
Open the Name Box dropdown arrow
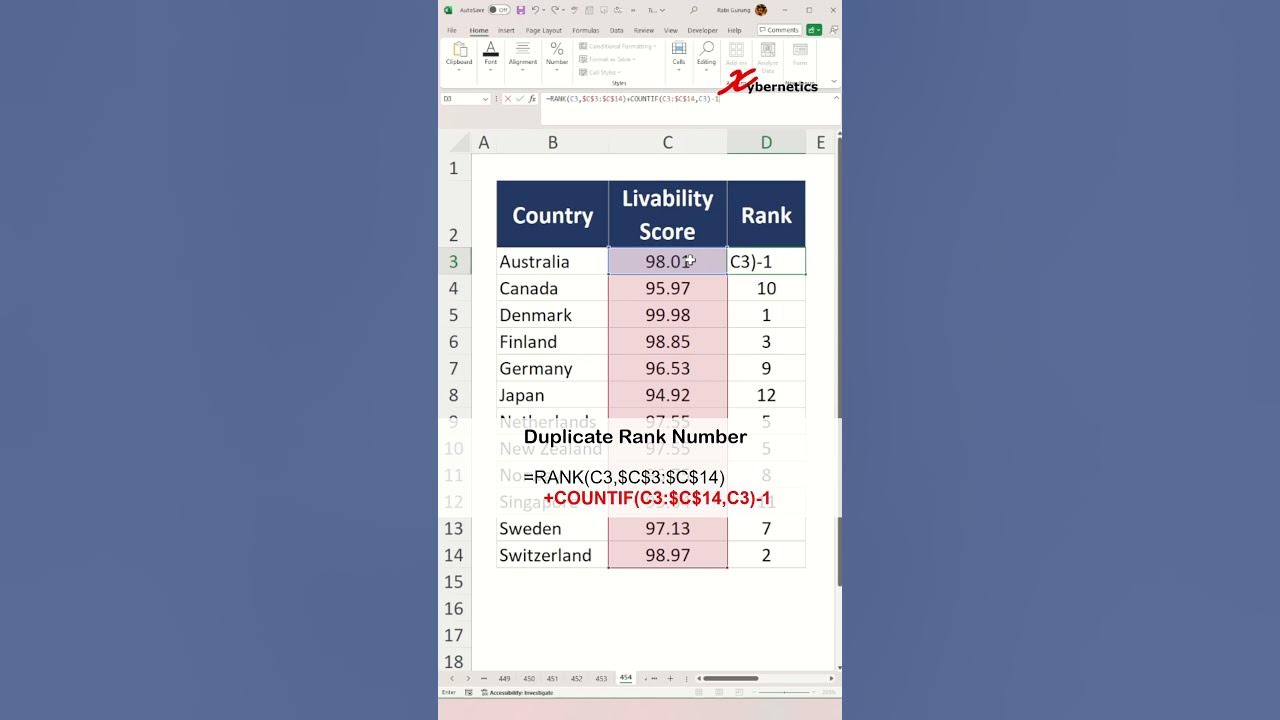[x=486, y=99]
